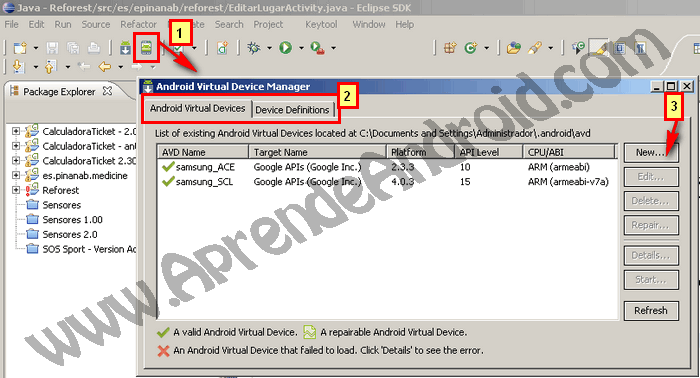Click the New Java Class icon
700x378 pixels.
471,48
